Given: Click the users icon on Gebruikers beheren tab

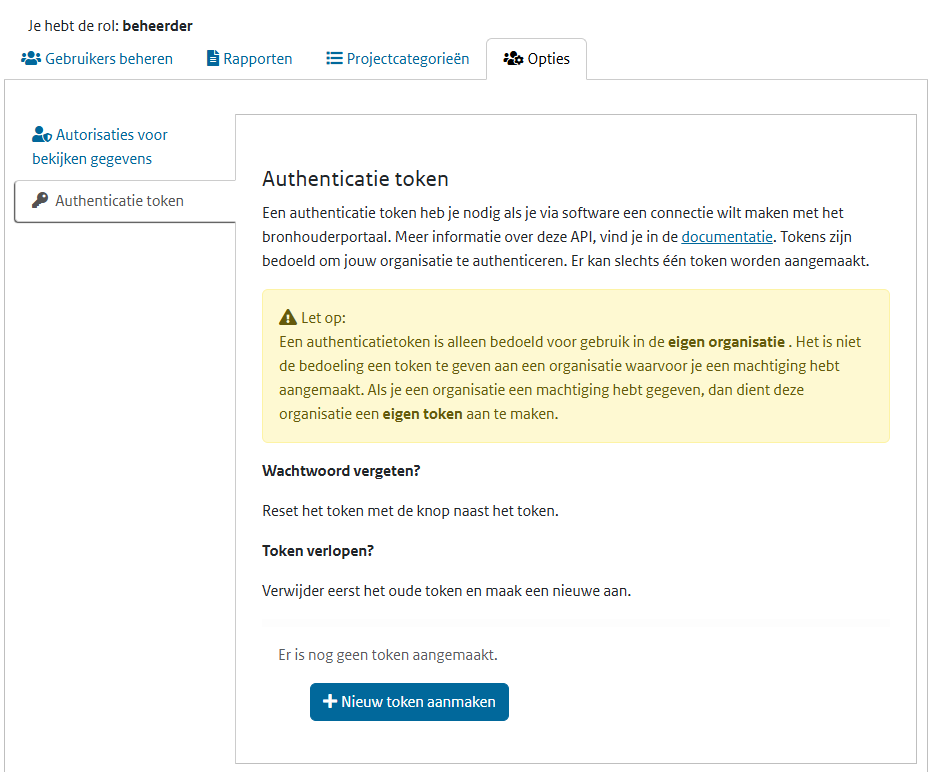Looking at the screenshot, I should tap(31, 59).
